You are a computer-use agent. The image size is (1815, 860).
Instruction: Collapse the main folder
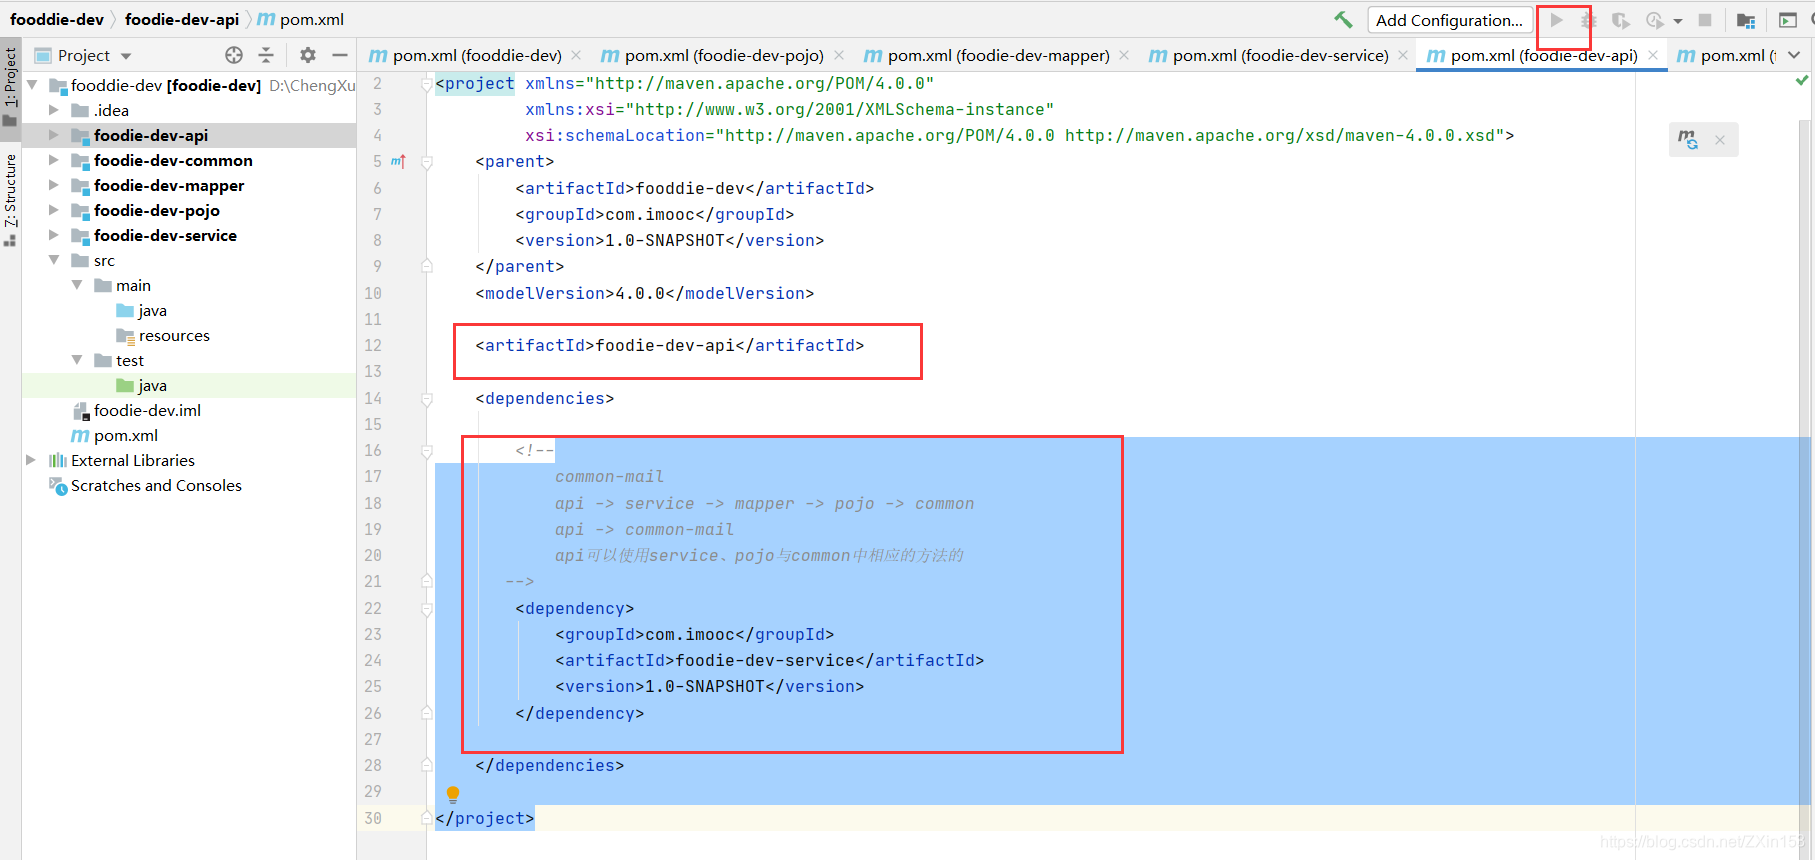tap(76, 285)
